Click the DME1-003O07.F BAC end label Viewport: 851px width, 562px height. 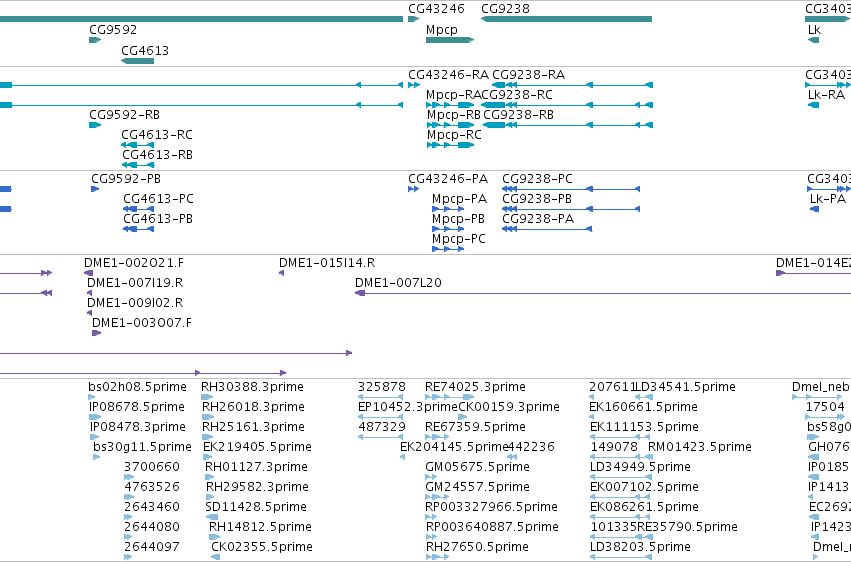click(x=142, y=323)
